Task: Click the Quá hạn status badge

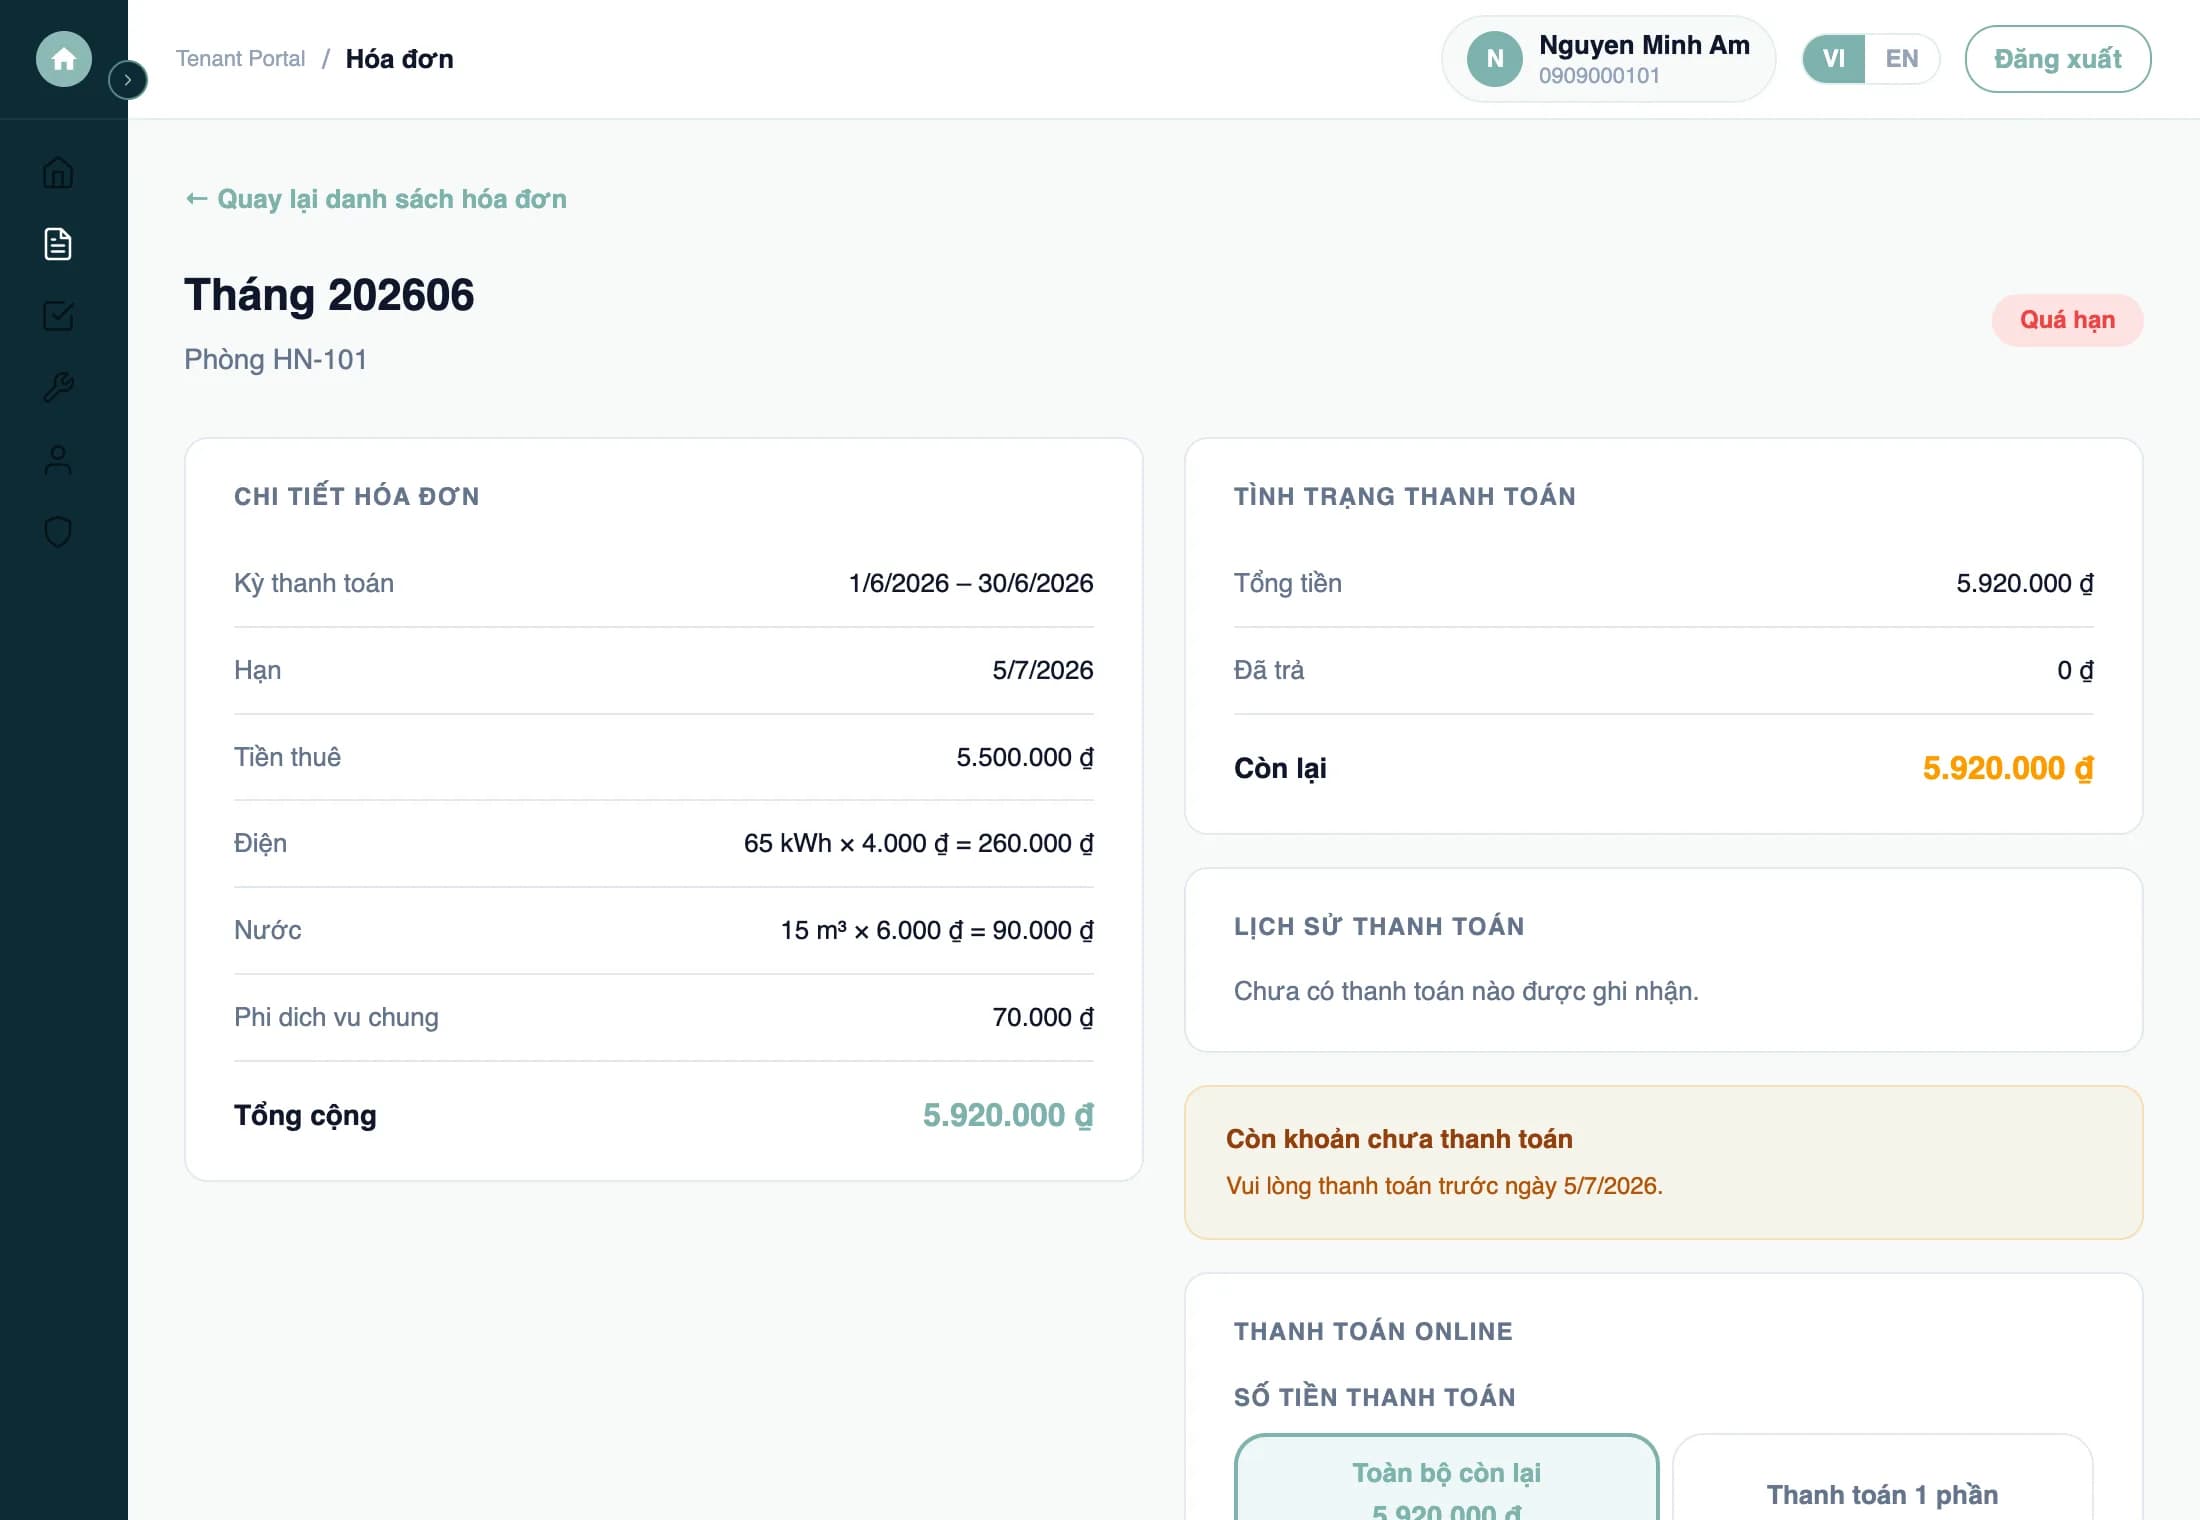Action: click(x=2067, y=320)
